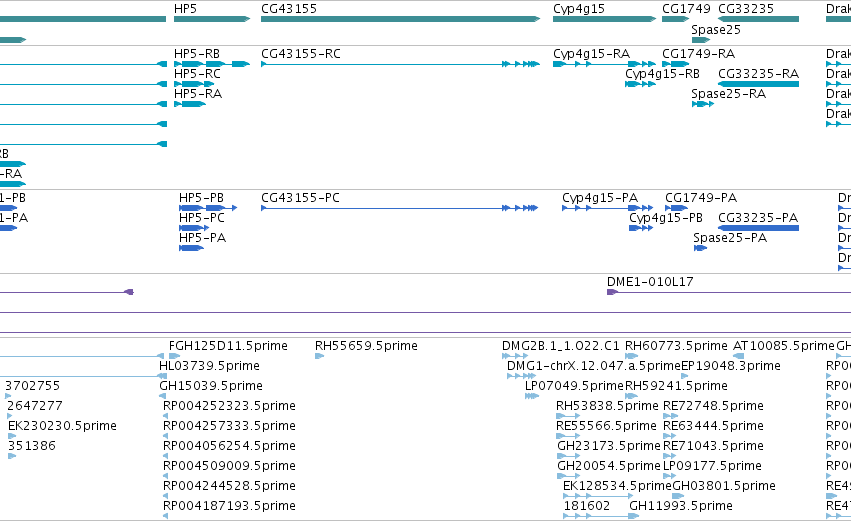Click EST LP09177.5prime
The width and height of the screenshot is (851, 521).
712,466
